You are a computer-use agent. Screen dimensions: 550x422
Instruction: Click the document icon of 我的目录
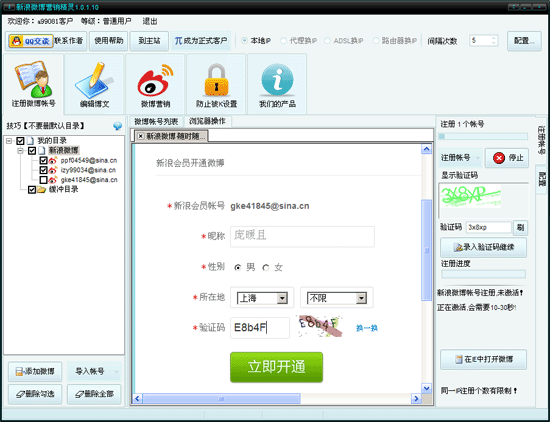coord(31,141)
